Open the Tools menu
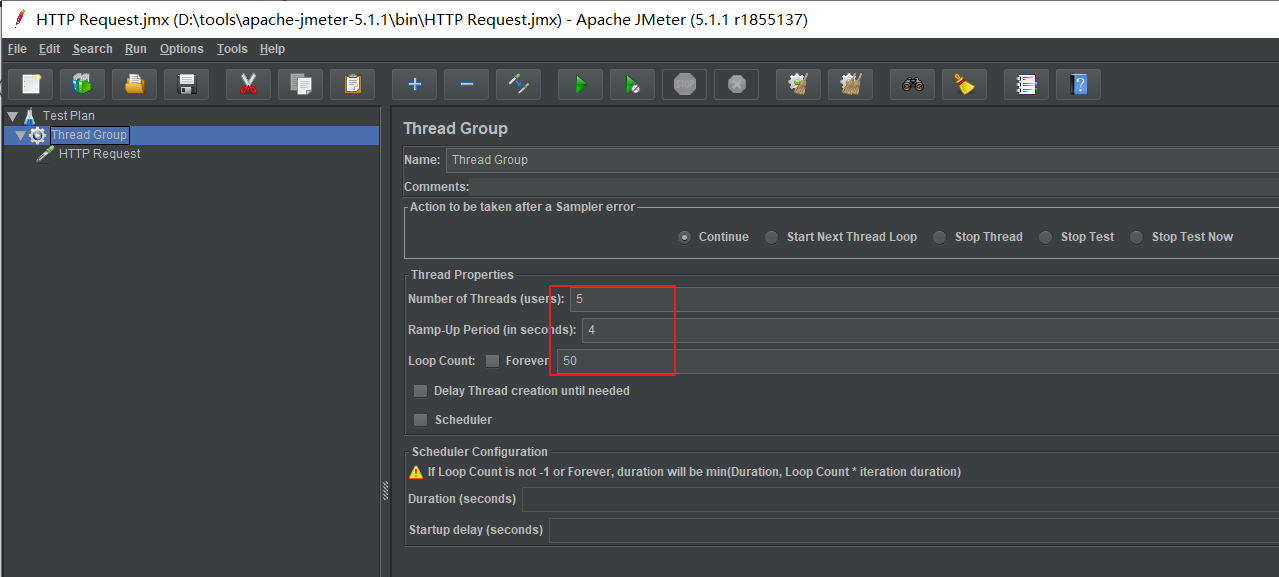 point(232,49)
